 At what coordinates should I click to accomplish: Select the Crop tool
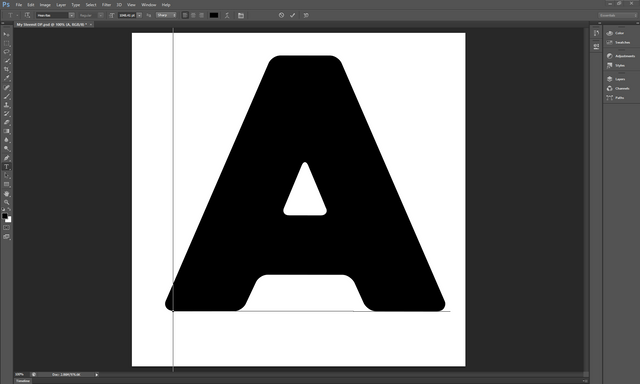pyautogui.click(x=6, y=70)
